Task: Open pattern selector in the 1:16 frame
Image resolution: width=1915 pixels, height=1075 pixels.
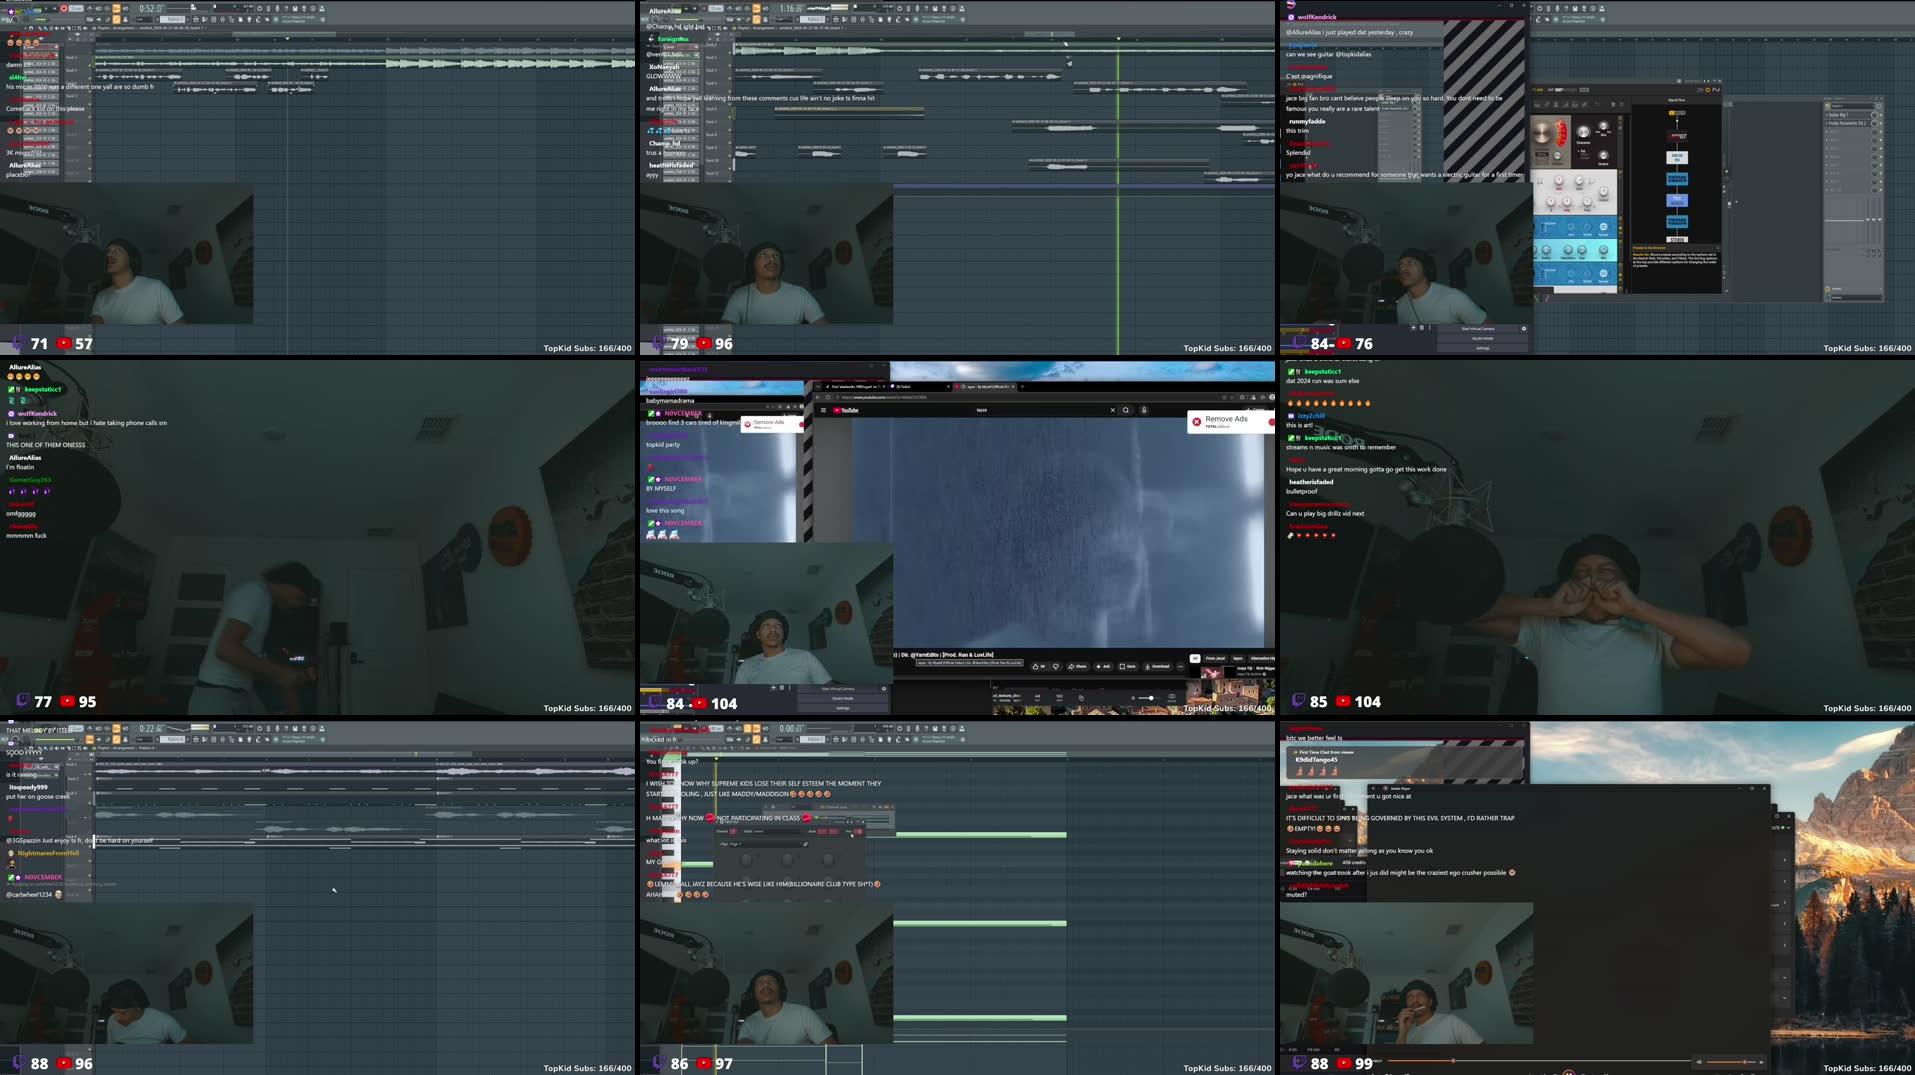Action: pos(812,19)
